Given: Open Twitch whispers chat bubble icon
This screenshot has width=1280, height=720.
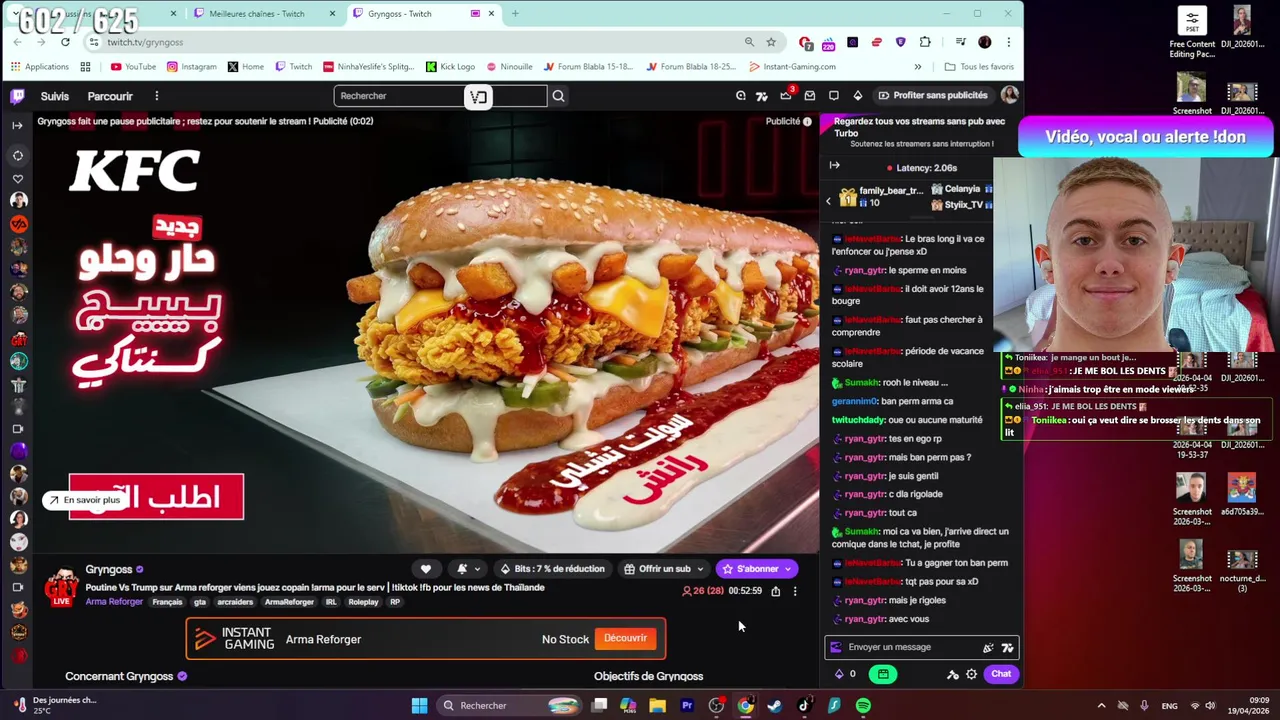Looking at the screenshot, I should coord(833,95).
